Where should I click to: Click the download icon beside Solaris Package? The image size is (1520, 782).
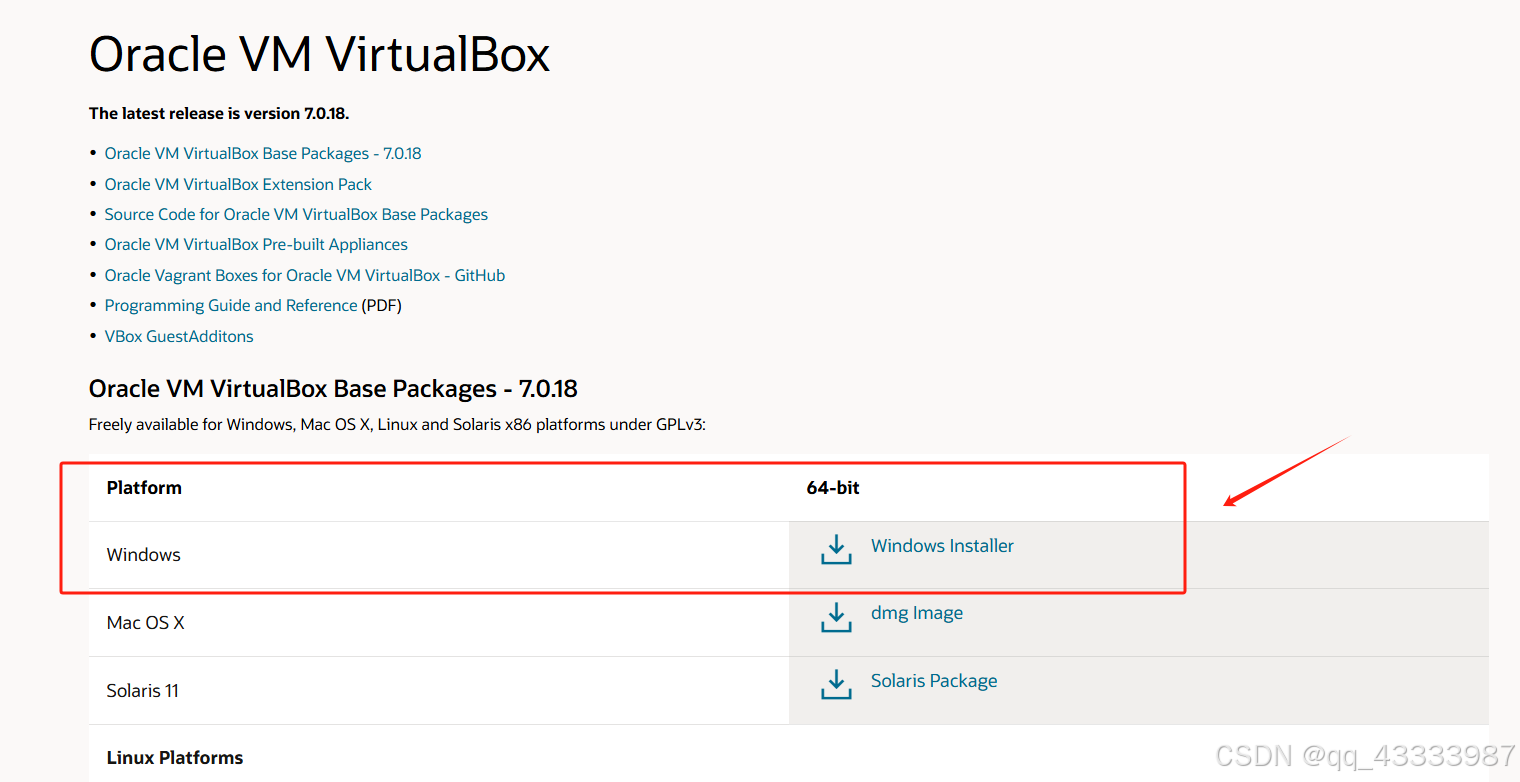click(x=836, y=684)
